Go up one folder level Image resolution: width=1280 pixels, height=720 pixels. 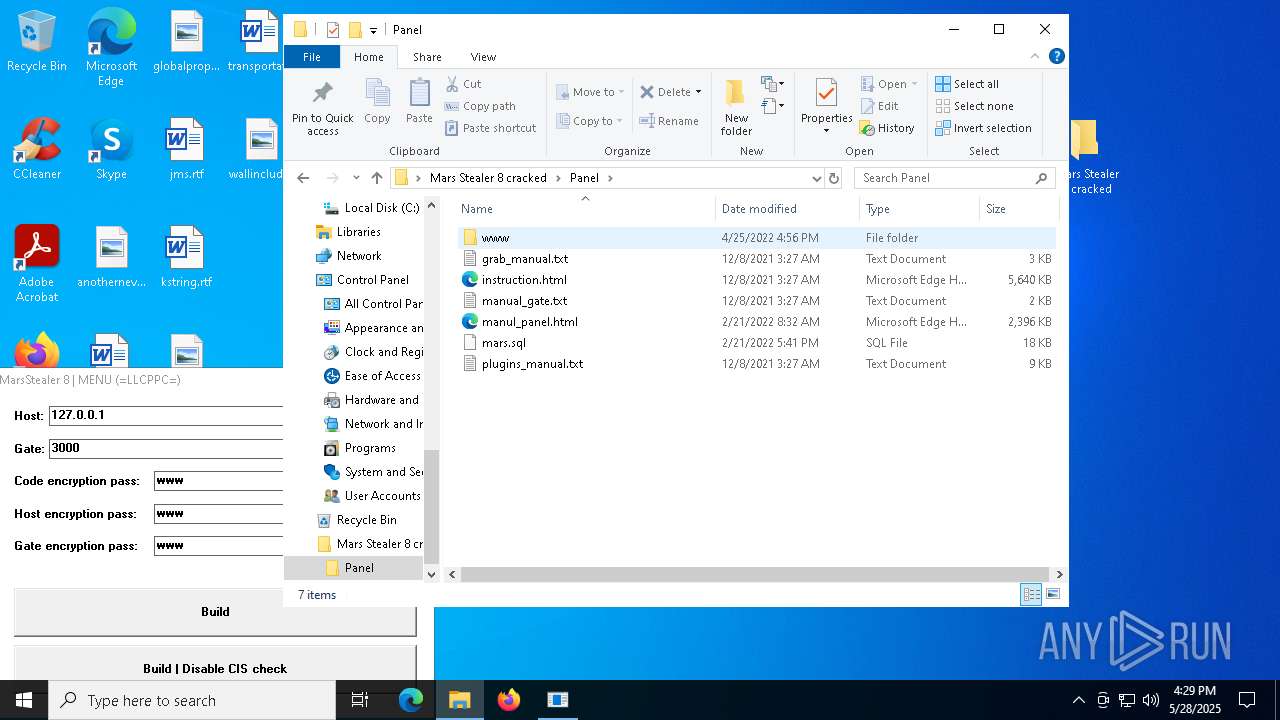(x=377, y=178)
